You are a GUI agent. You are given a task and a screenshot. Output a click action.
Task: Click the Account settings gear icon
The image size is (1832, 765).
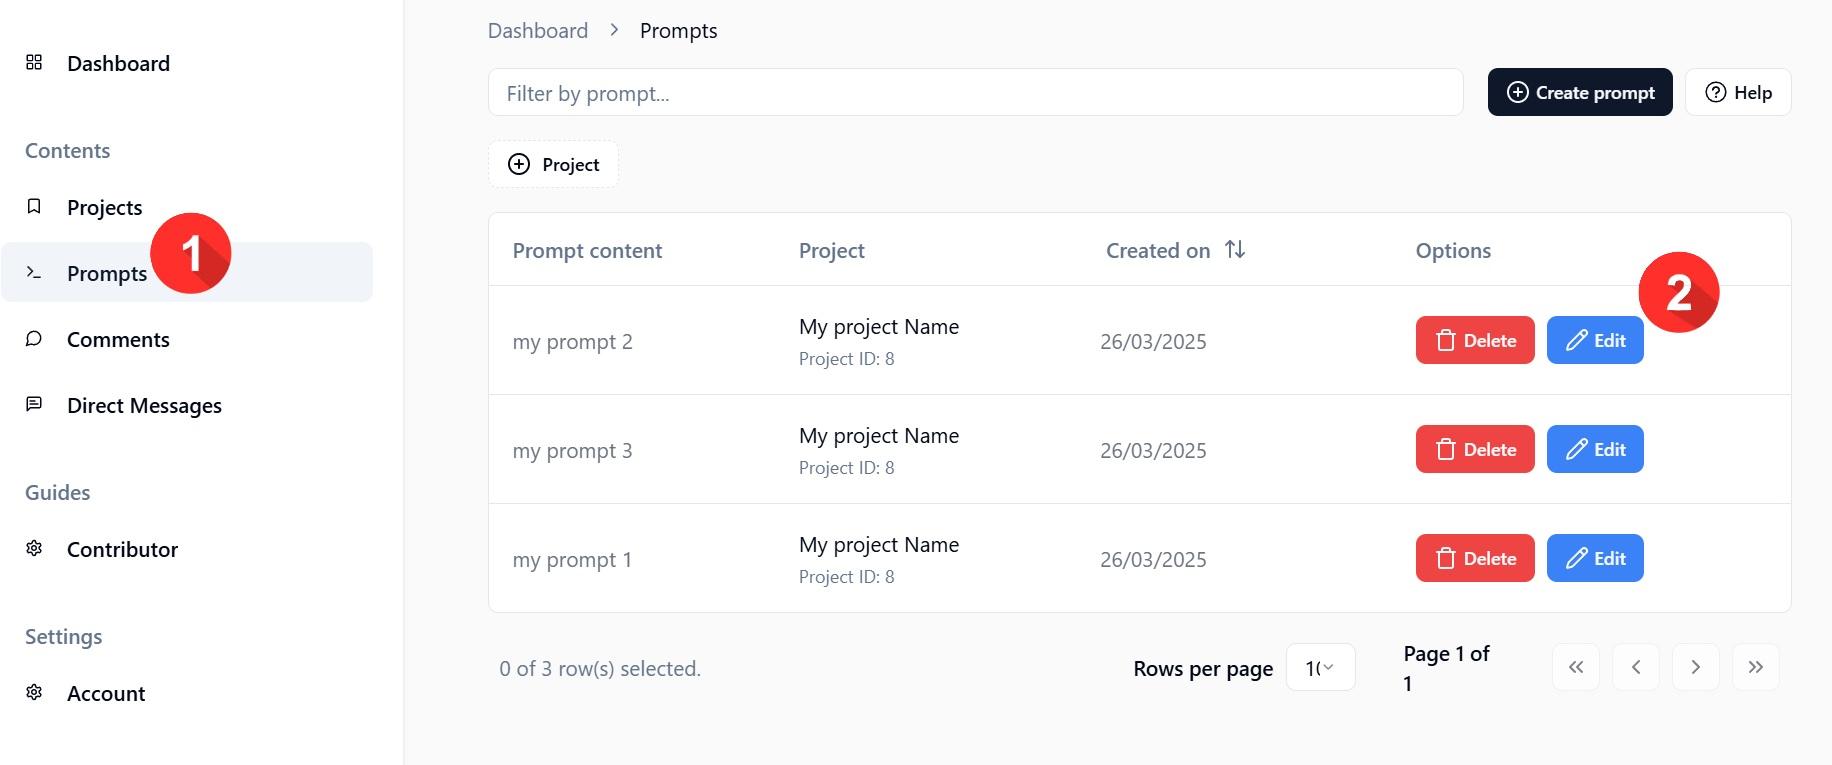coord(34,693)
